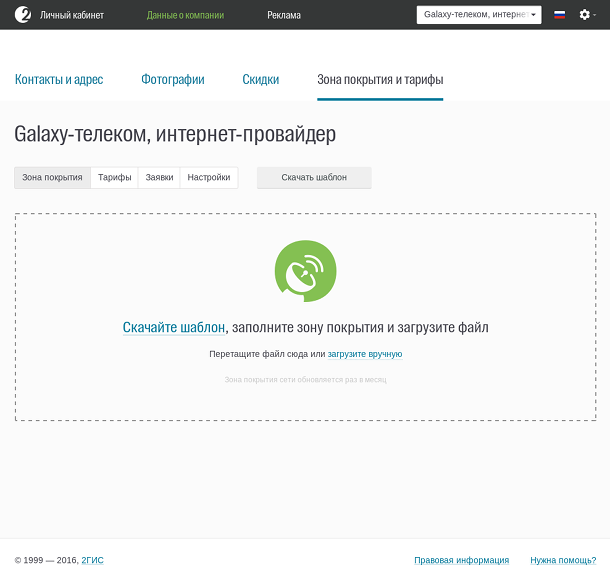Viewport: 610px width, 583px height.
Task: Open Правовая информация link
Action: pos(461,560)
